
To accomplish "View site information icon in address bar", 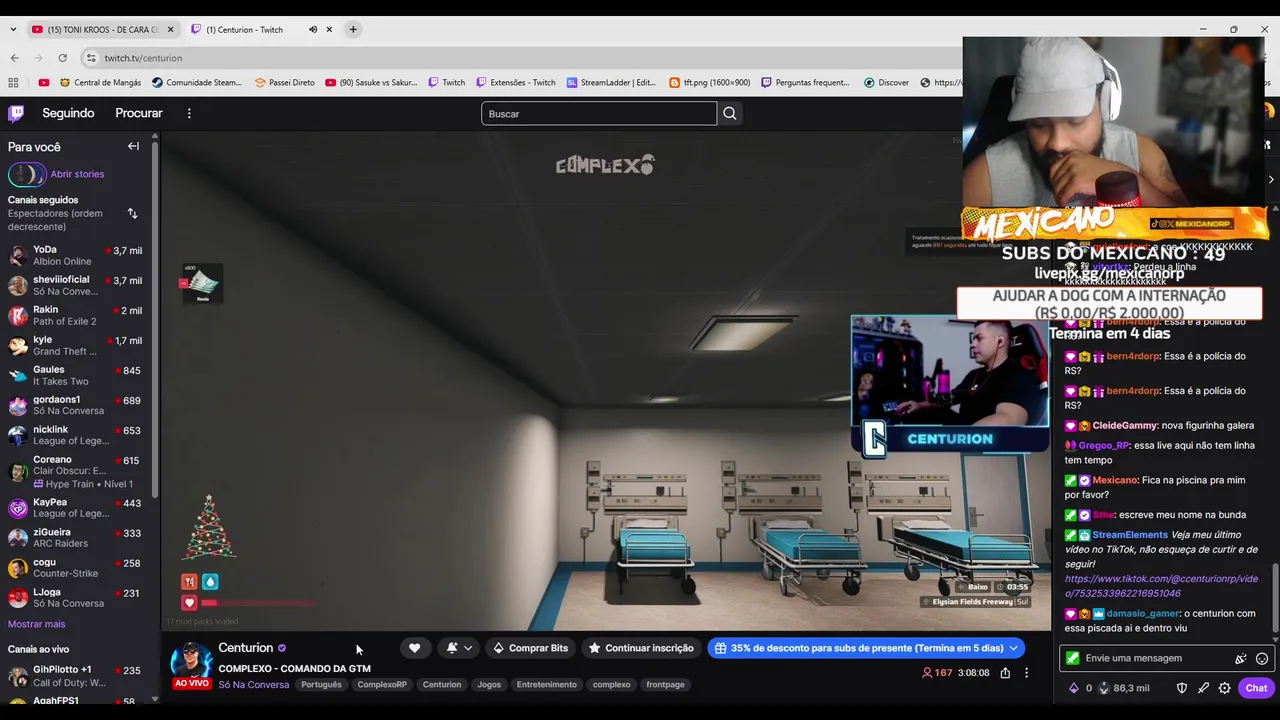I will point(91,58).
